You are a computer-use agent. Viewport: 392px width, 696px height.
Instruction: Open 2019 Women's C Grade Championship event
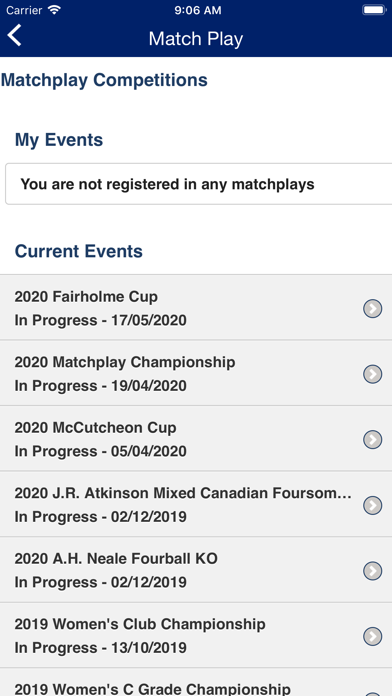(x=196, y=682)
